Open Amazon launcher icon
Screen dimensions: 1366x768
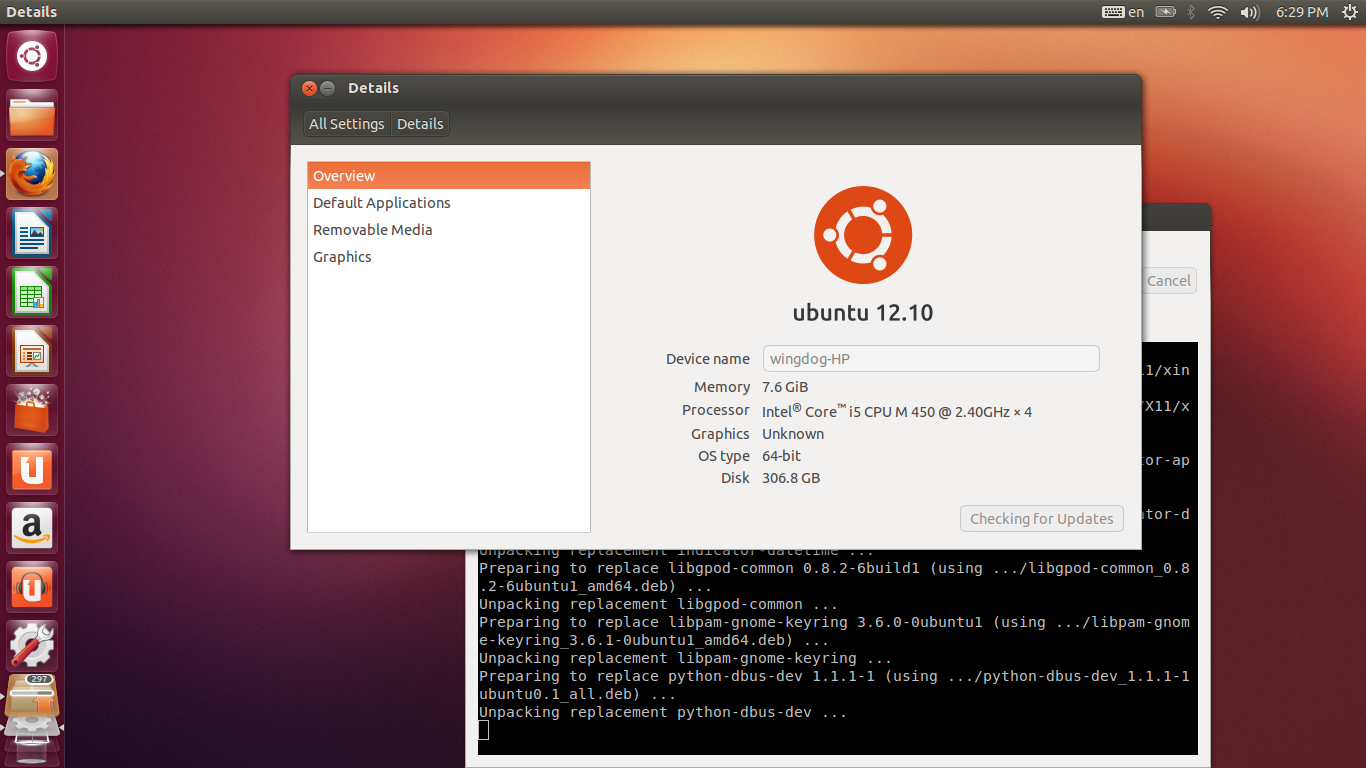click(x=32, y=528)
